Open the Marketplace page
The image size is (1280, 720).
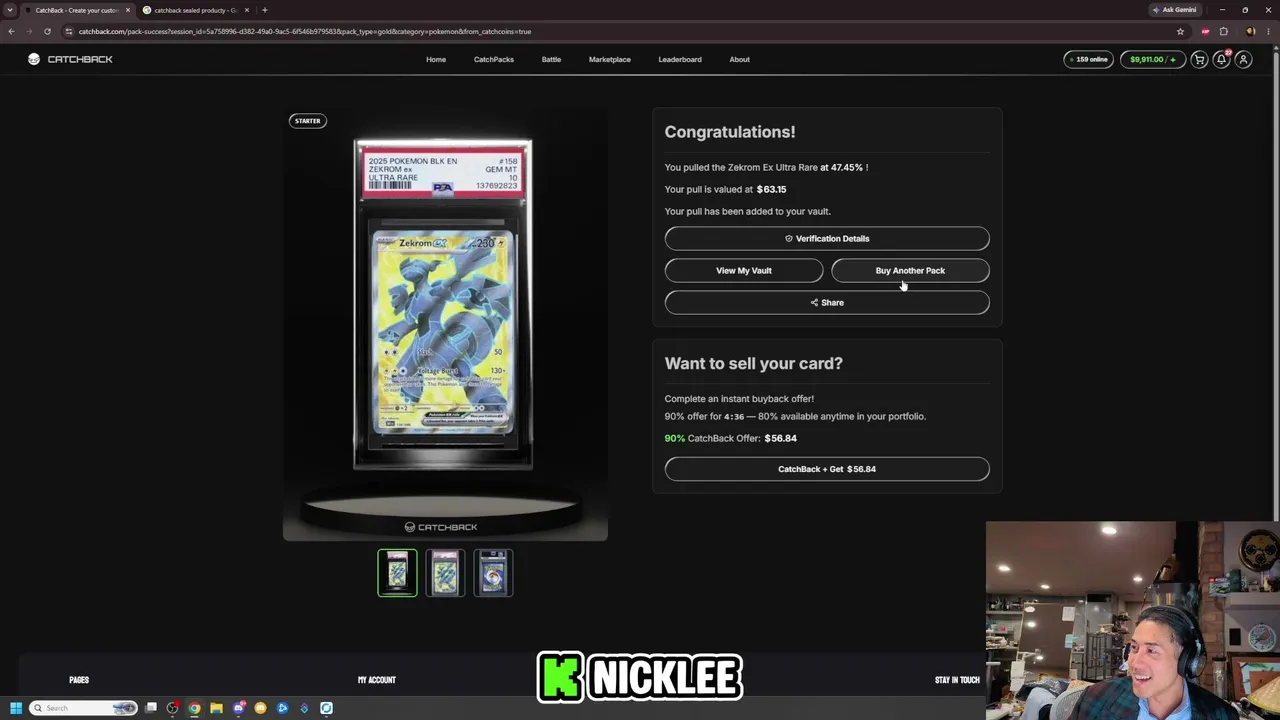click(610, 59)
